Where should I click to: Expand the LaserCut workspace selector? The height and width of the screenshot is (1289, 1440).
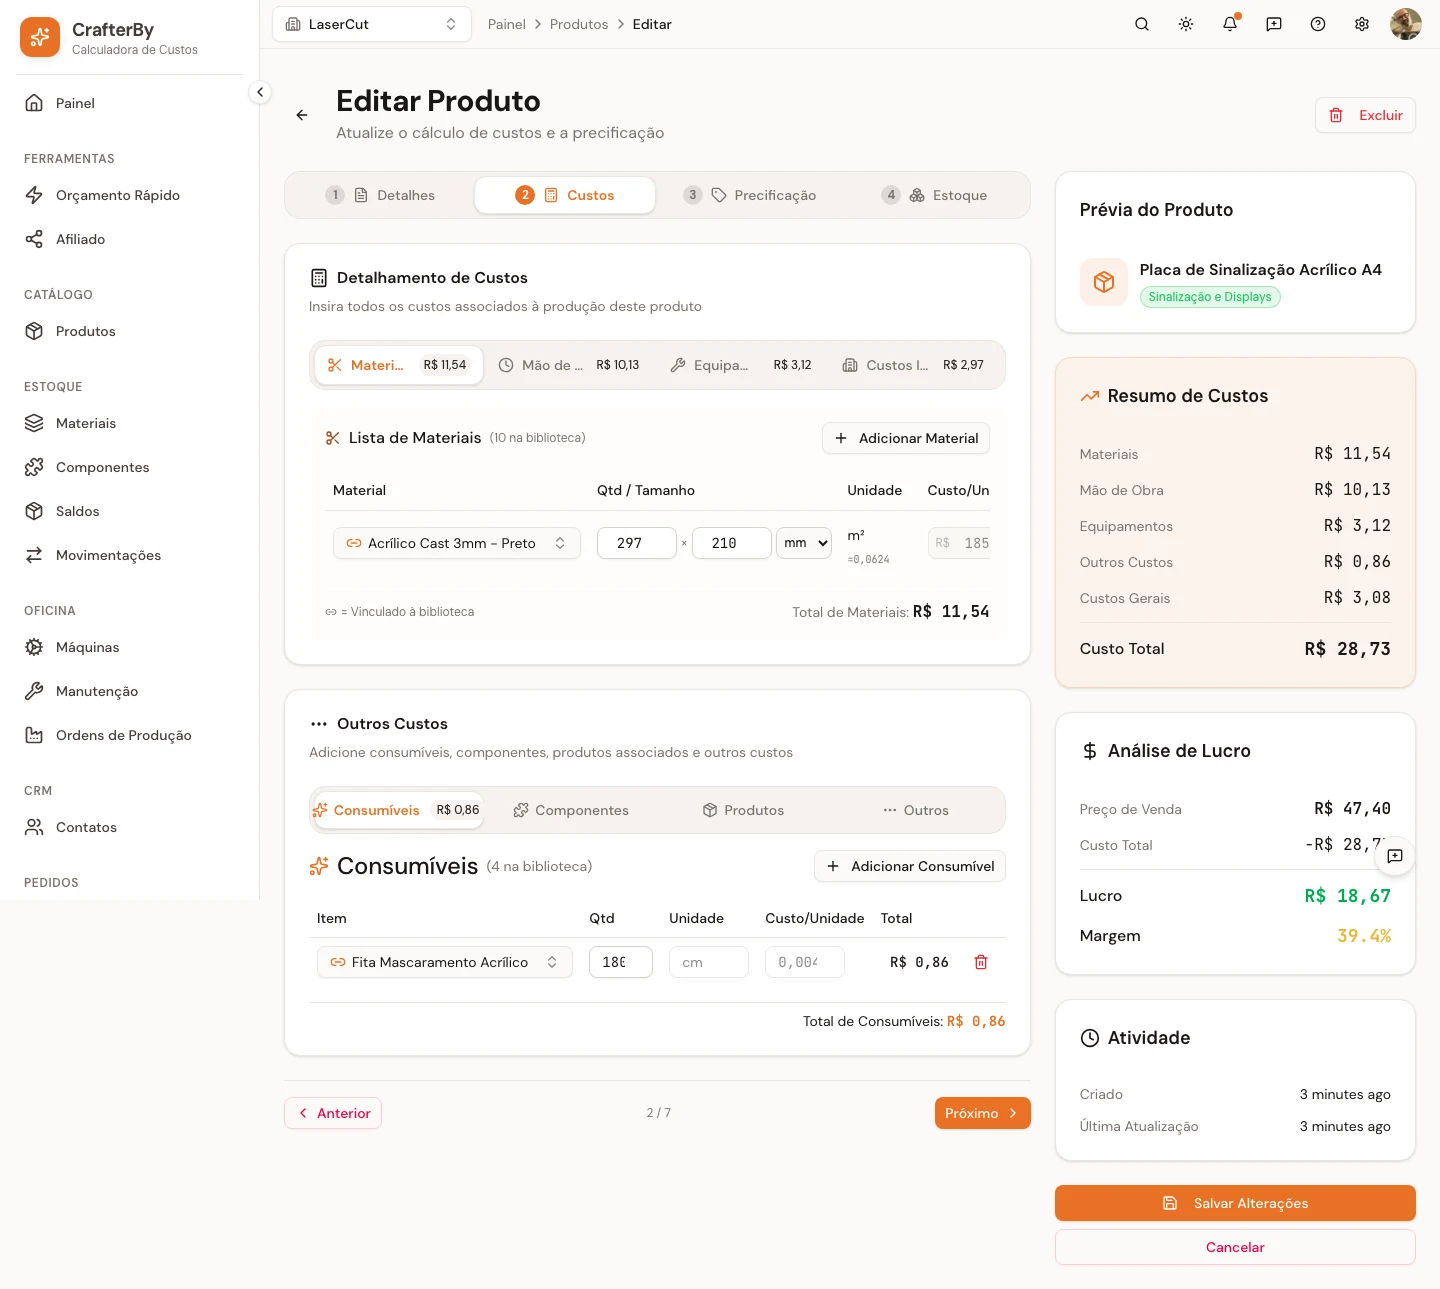click(x=372, y=24)
